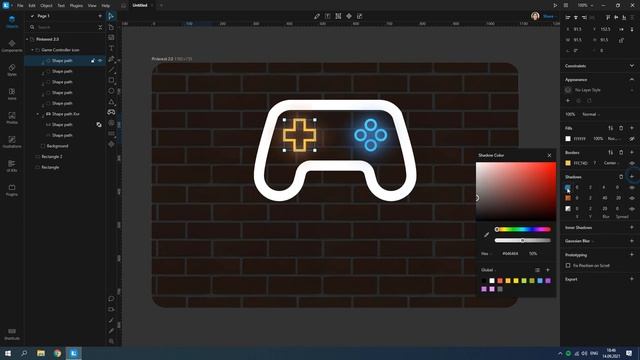Collapse the Game Controller Icon group
Viewport: 640px width, 360px height.
(x=33, y=50)
